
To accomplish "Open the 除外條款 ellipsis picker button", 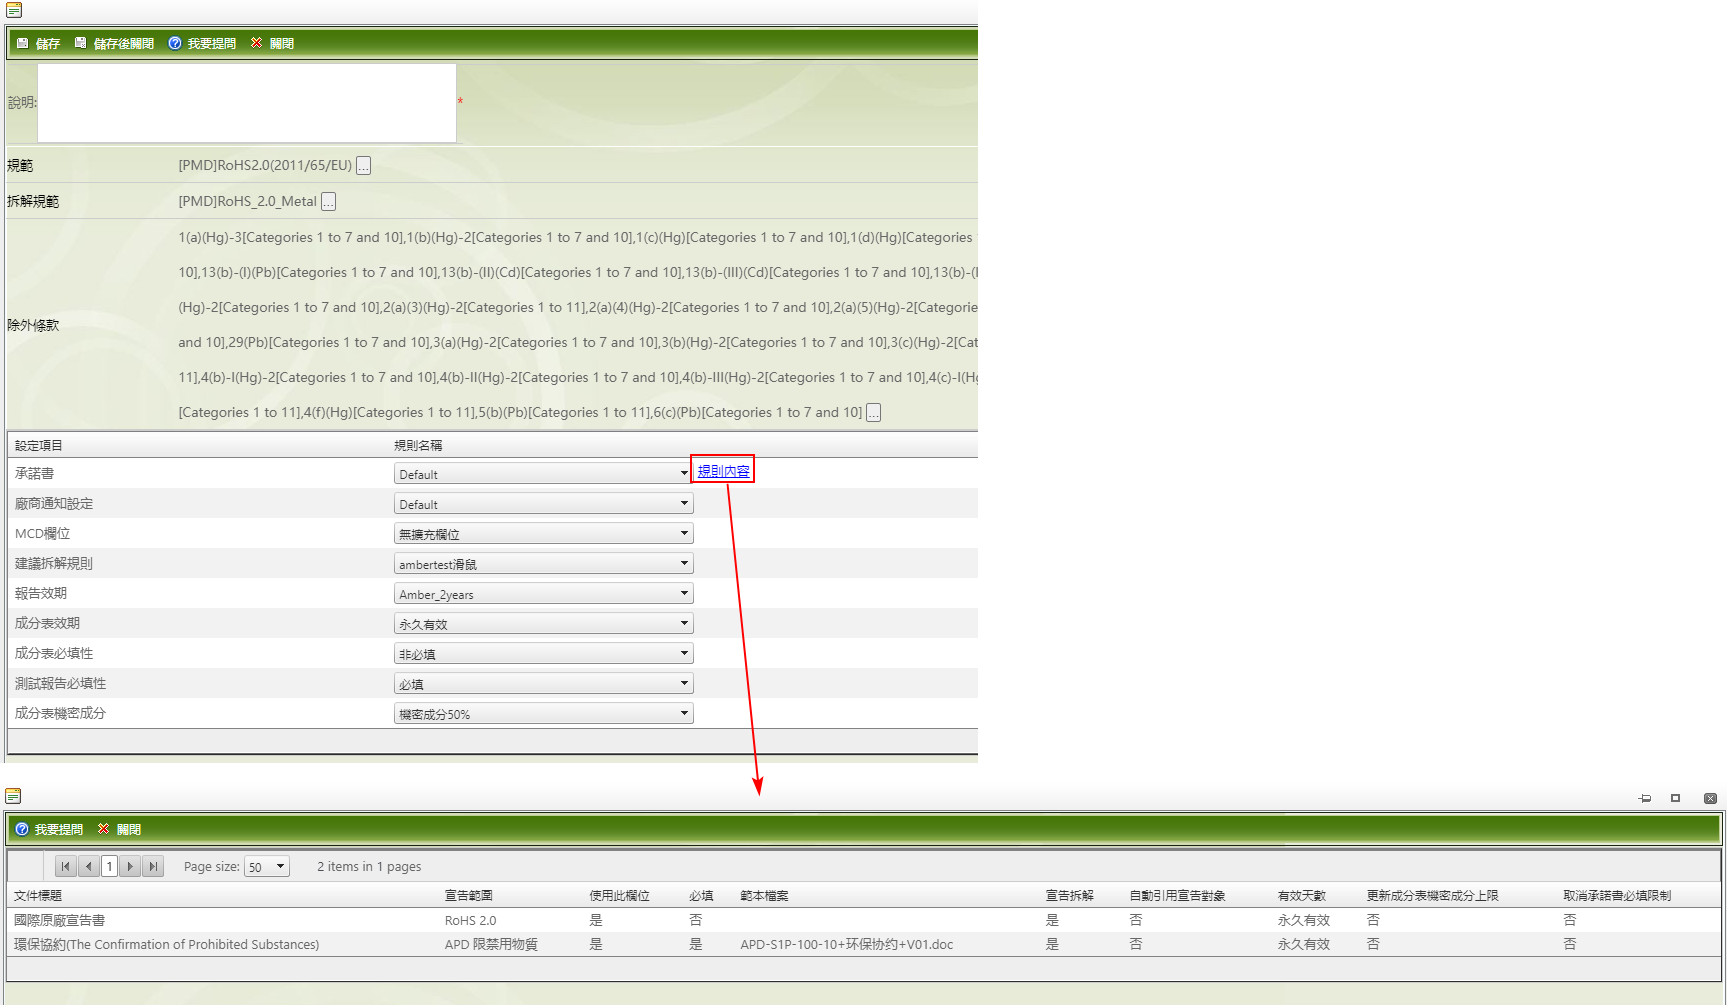I will click(x=873, y=412).
